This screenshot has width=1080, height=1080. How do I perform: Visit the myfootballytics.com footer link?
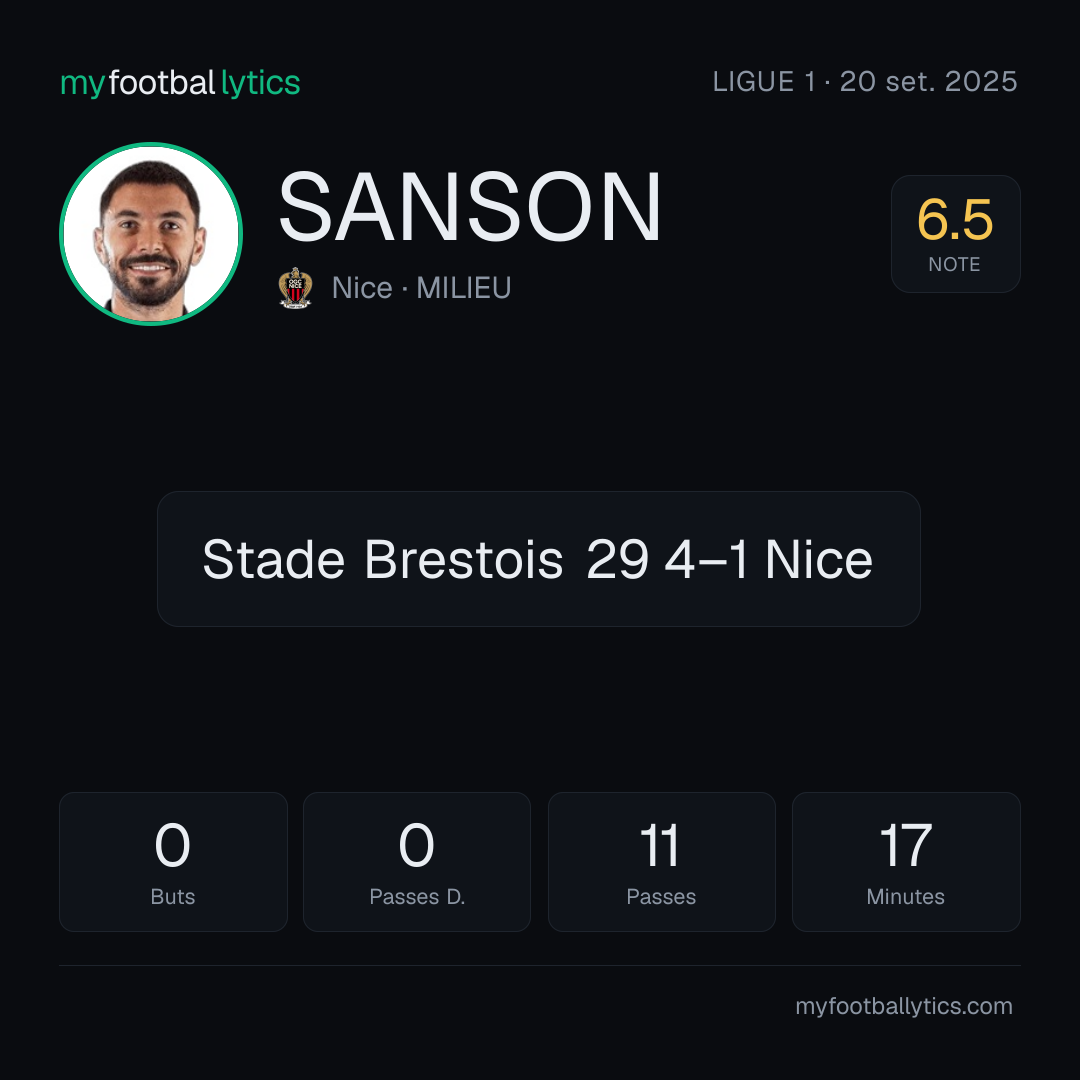point(904,1006)
